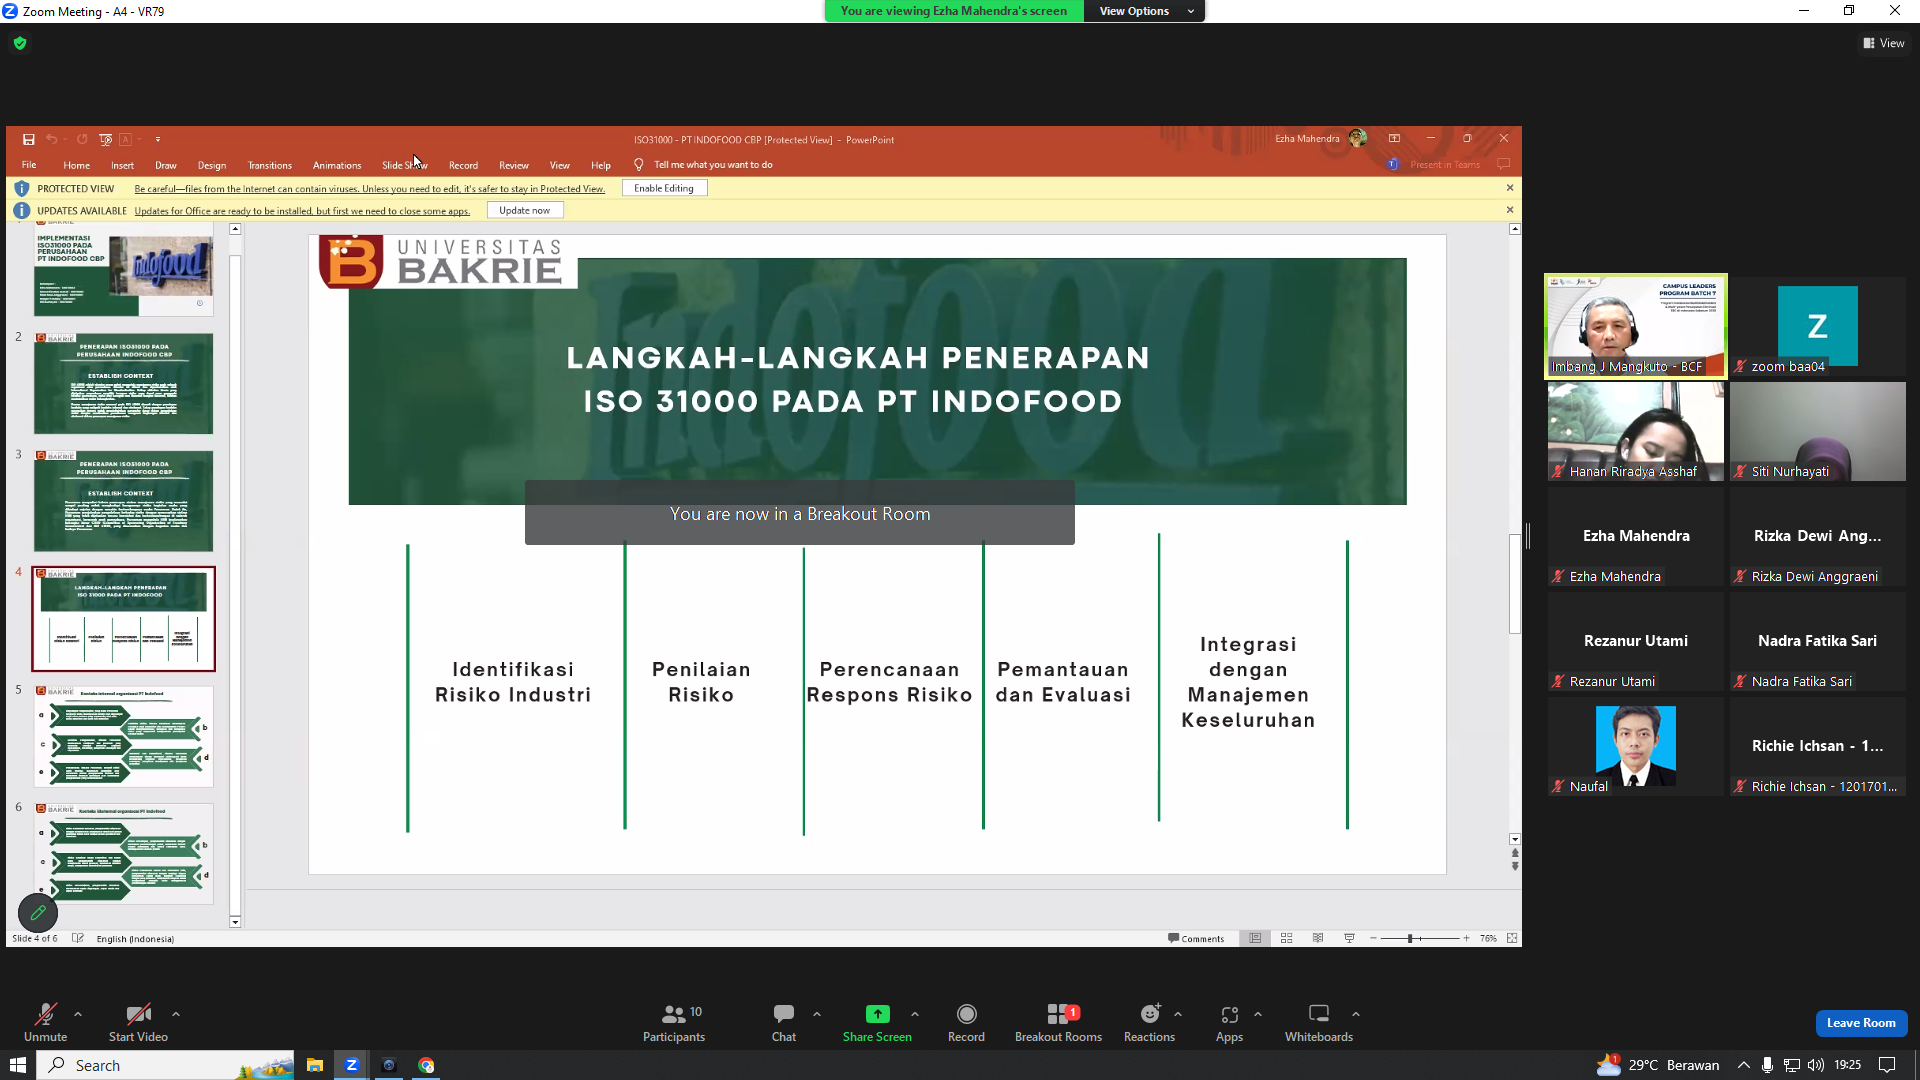The image size is (1920, 1080).
Task: Select slide 5 thumbnail
Action: click(124, 736)
